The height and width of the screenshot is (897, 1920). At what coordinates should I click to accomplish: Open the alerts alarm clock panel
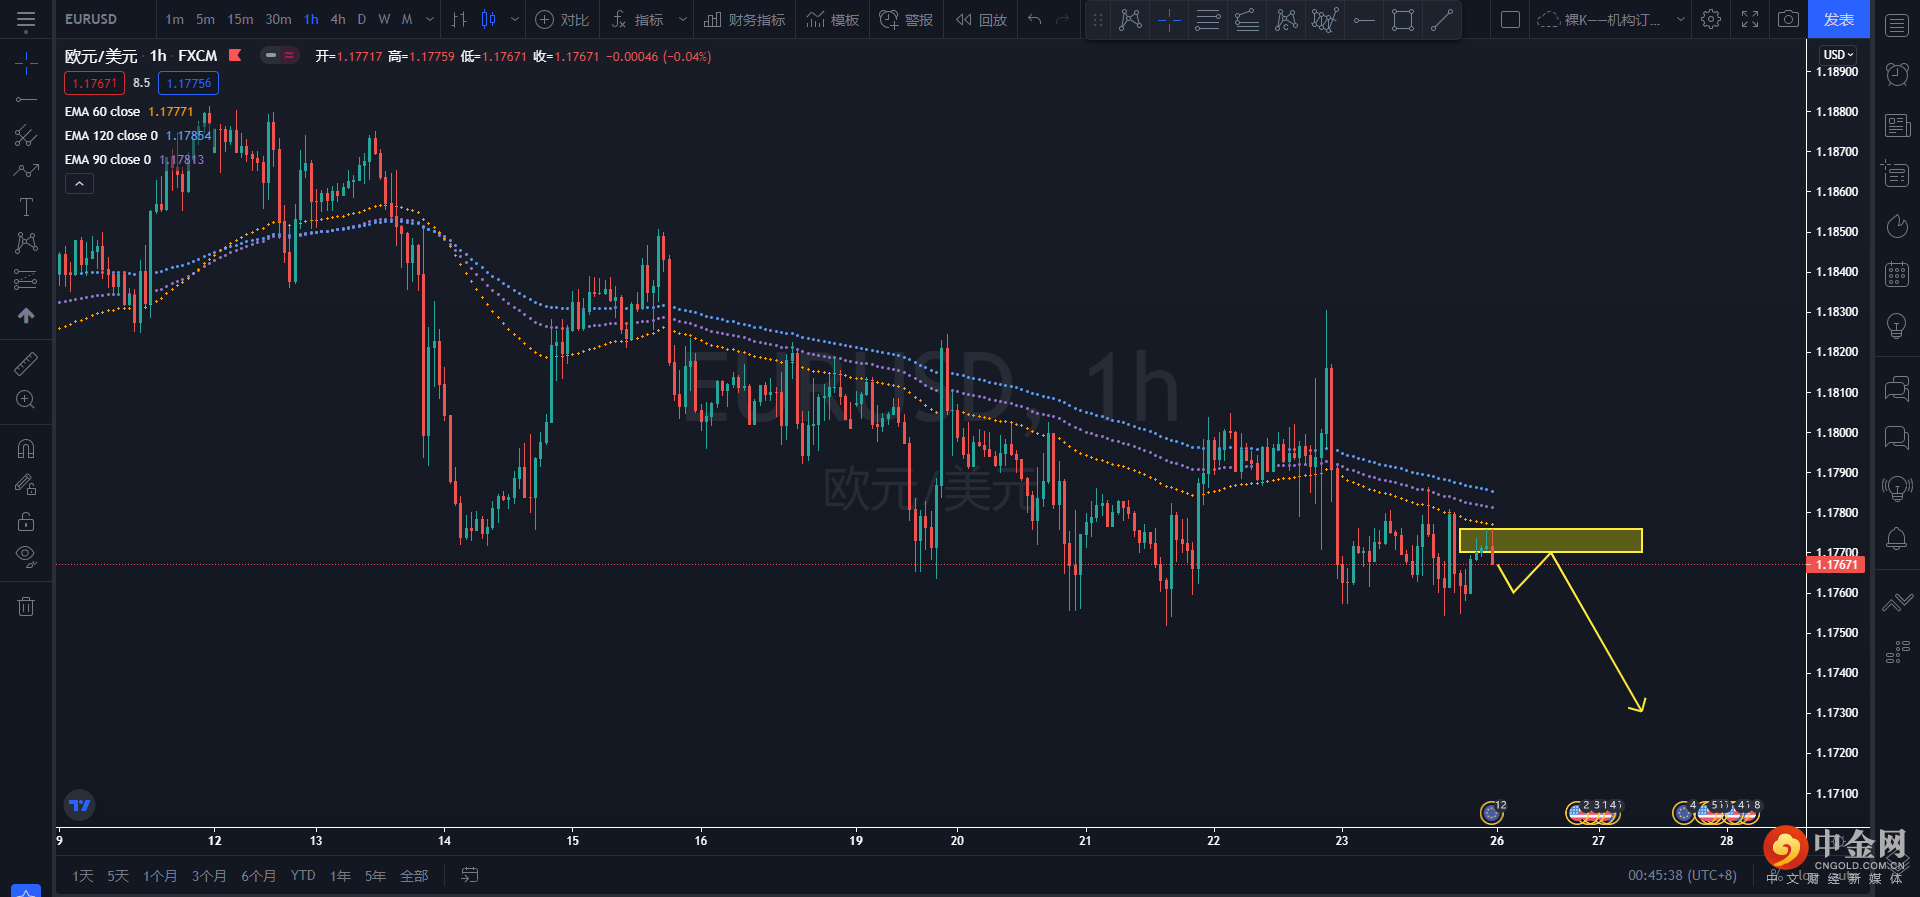point(1896,74)
